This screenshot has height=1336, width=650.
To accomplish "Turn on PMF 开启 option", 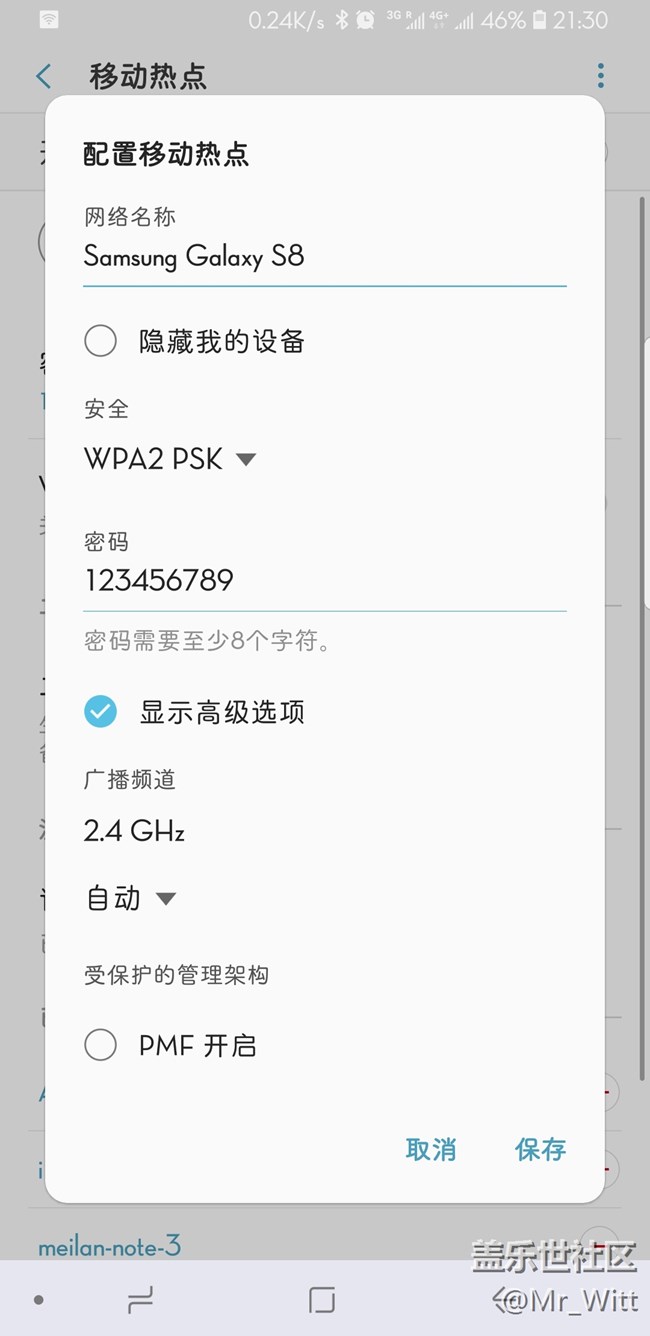I will click(100, 1046).
